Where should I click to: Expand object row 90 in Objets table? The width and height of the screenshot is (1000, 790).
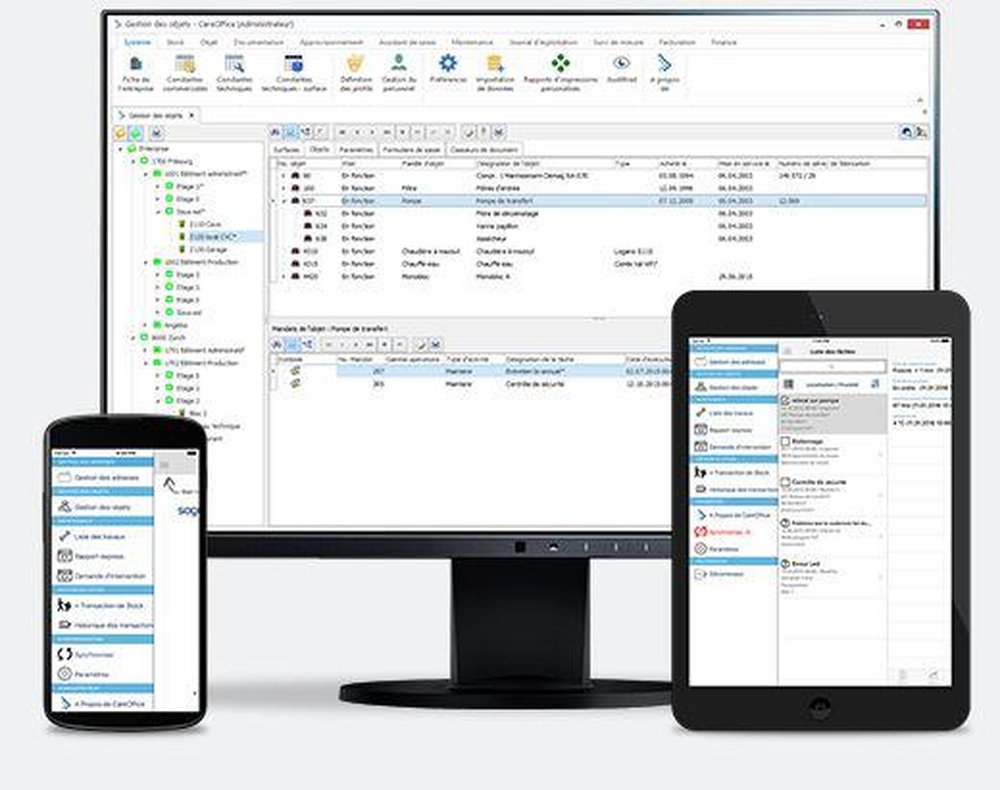point(283,175)
